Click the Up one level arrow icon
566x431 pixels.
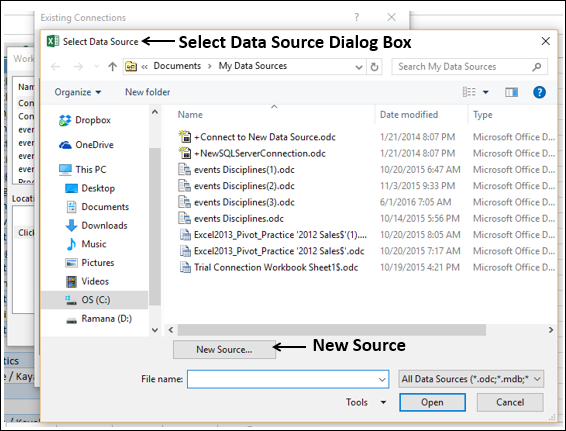click(113, 66)
